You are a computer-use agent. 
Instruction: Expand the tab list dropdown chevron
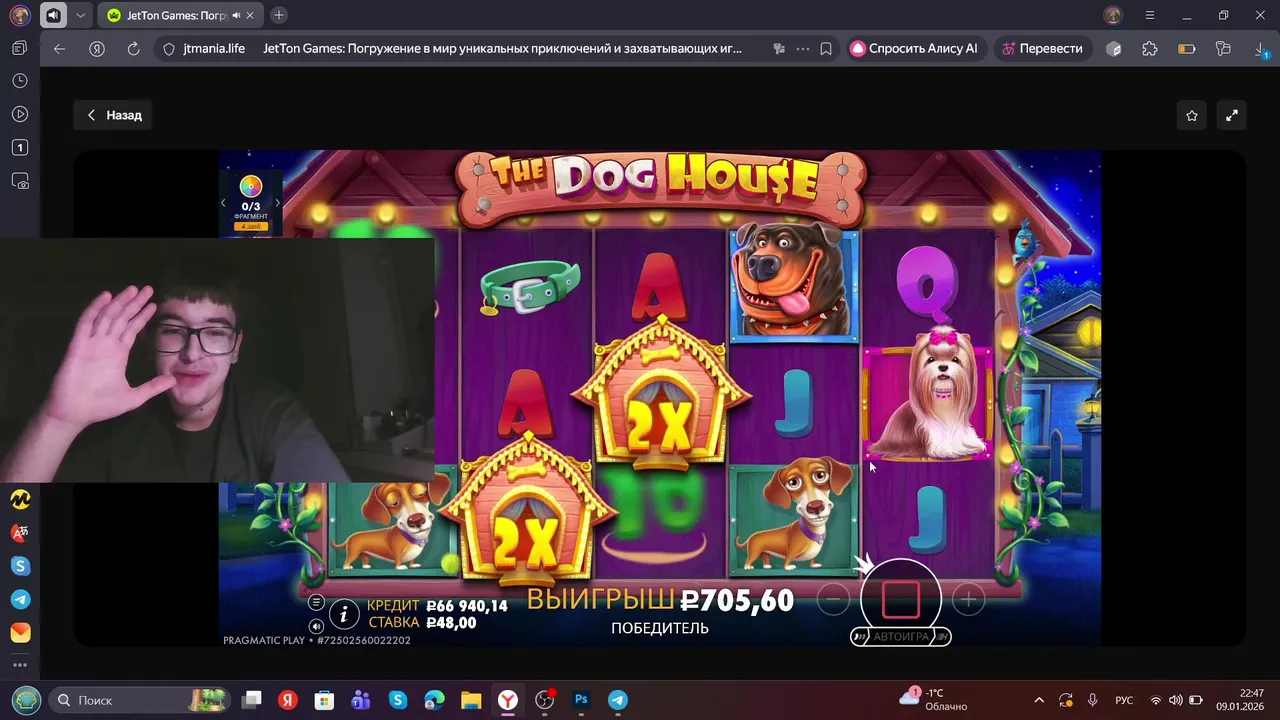click(x=81, y=15)
